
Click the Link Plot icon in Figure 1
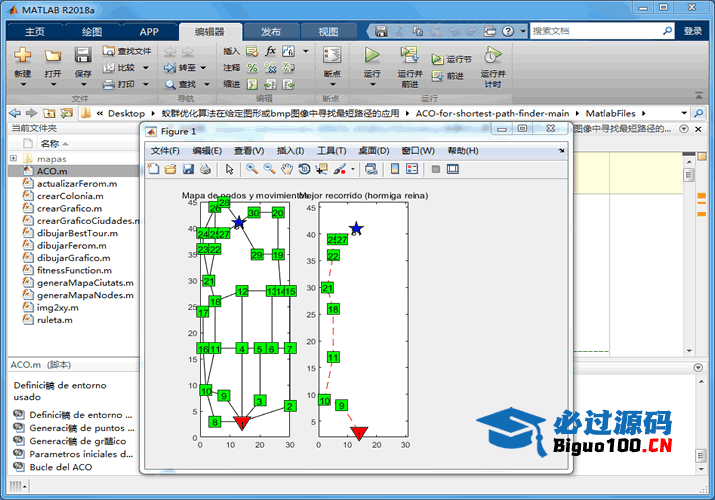tap(371, 169)
